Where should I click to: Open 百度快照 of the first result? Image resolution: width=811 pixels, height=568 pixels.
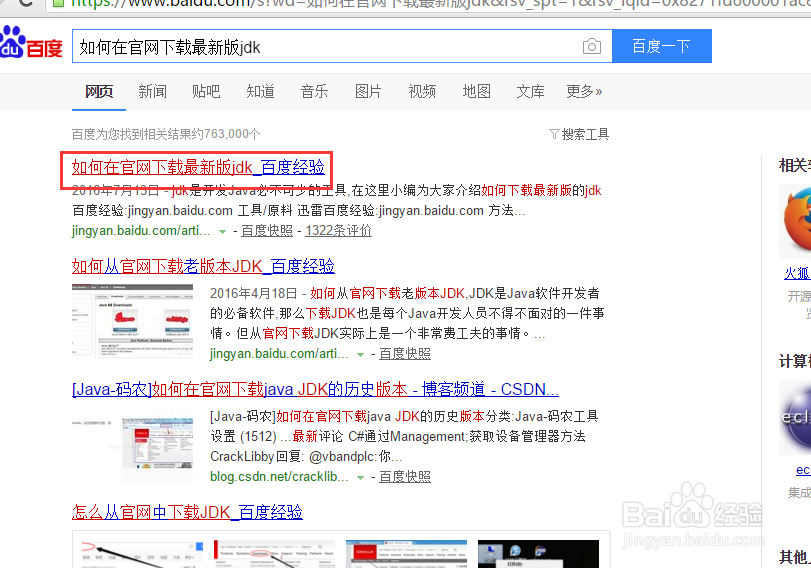267,231
